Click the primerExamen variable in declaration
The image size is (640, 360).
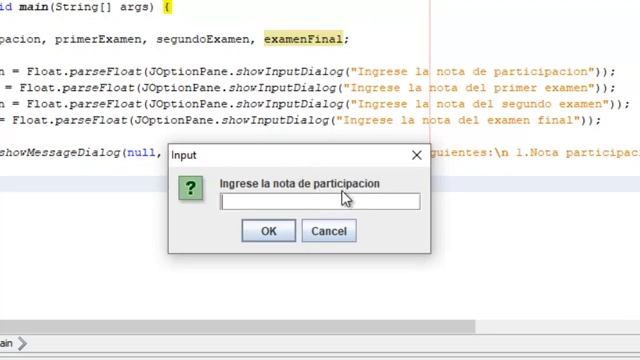pos(98,39)
